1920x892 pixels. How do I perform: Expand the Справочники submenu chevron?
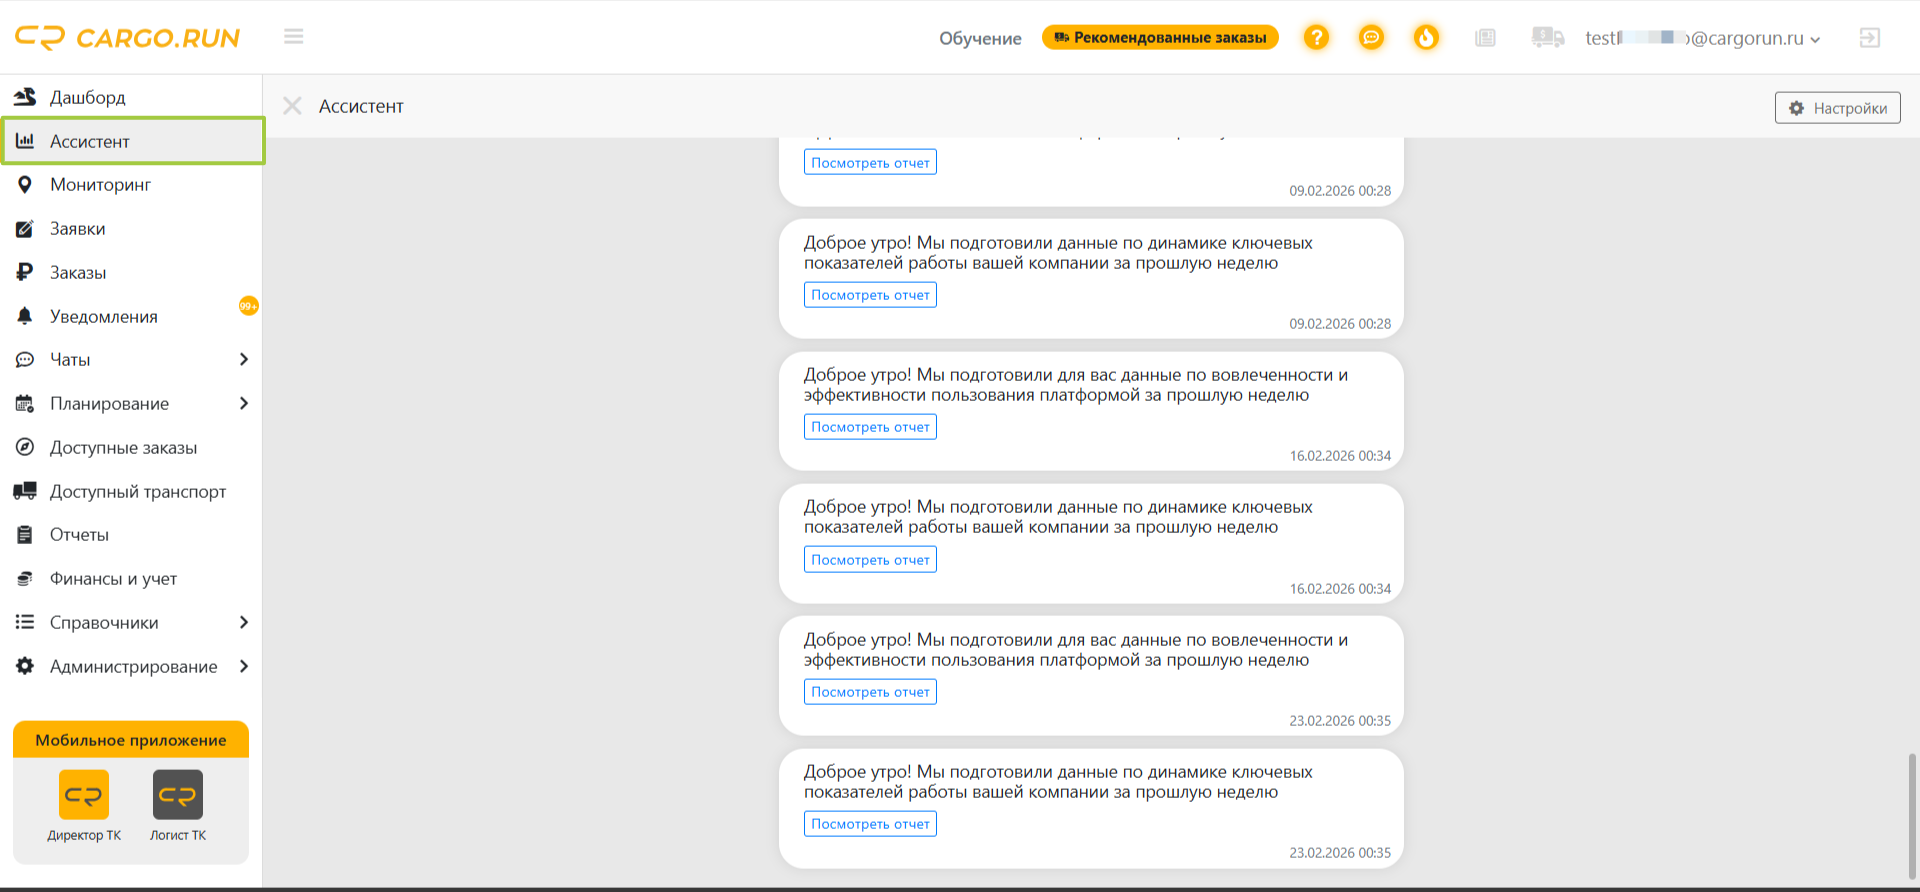pos(243,622)
